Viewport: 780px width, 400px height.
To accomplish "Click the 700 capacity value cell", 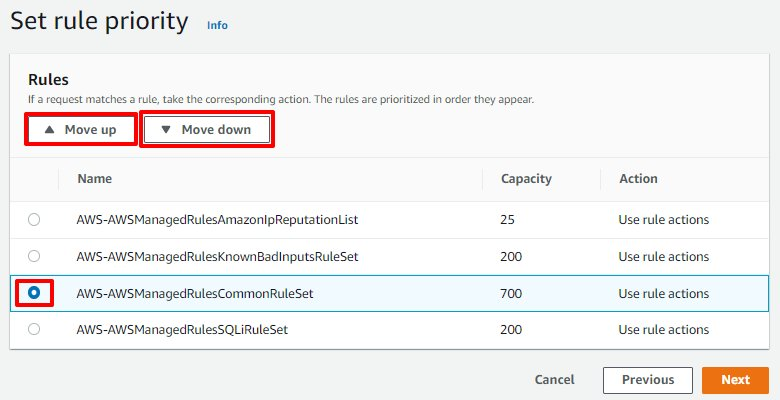I will 510,293.
